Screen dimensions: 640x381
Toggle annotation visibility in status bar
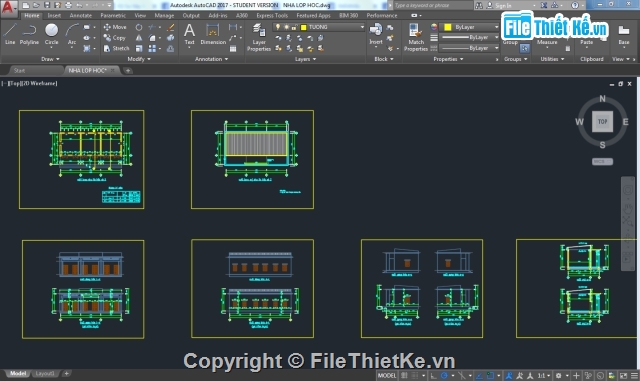coord(509,375)
